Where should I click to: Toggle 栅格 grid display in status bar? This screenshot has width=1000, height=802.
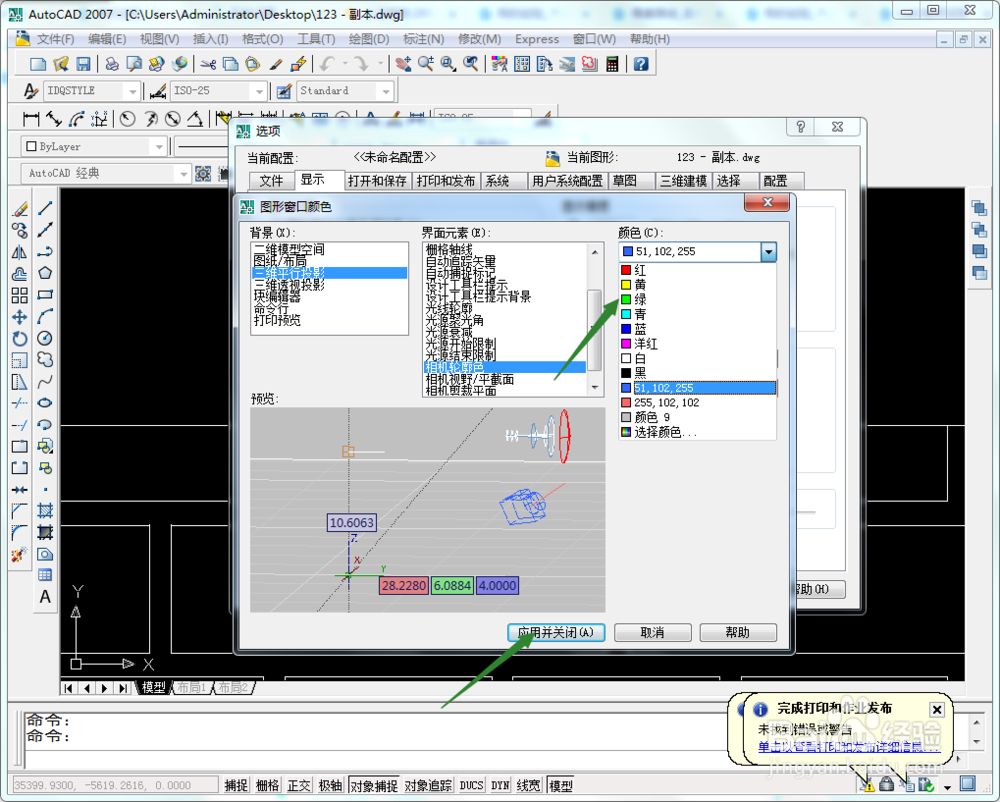[x=267, y=785]
